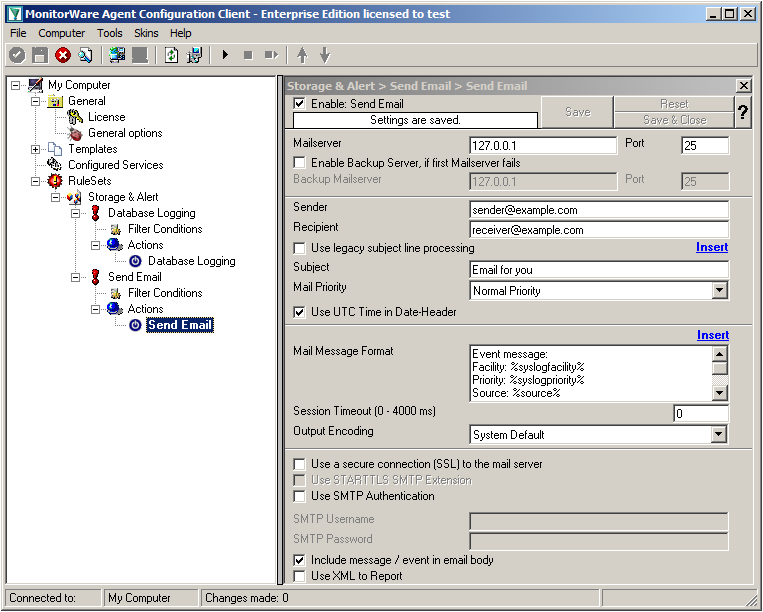
Task: Click the Storage & Alert ruleset icon
Action: pos(74,197)
